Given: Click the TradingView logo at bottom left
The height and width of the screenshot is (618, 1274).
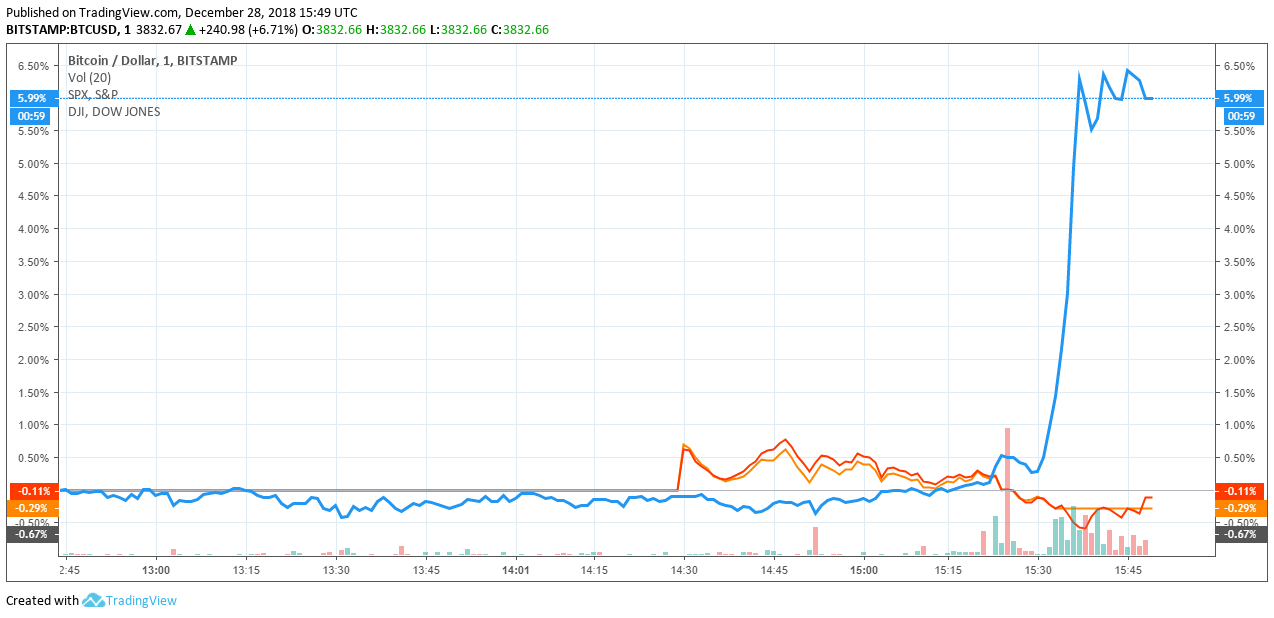Looking at the screenshot, I should (92, 601).
